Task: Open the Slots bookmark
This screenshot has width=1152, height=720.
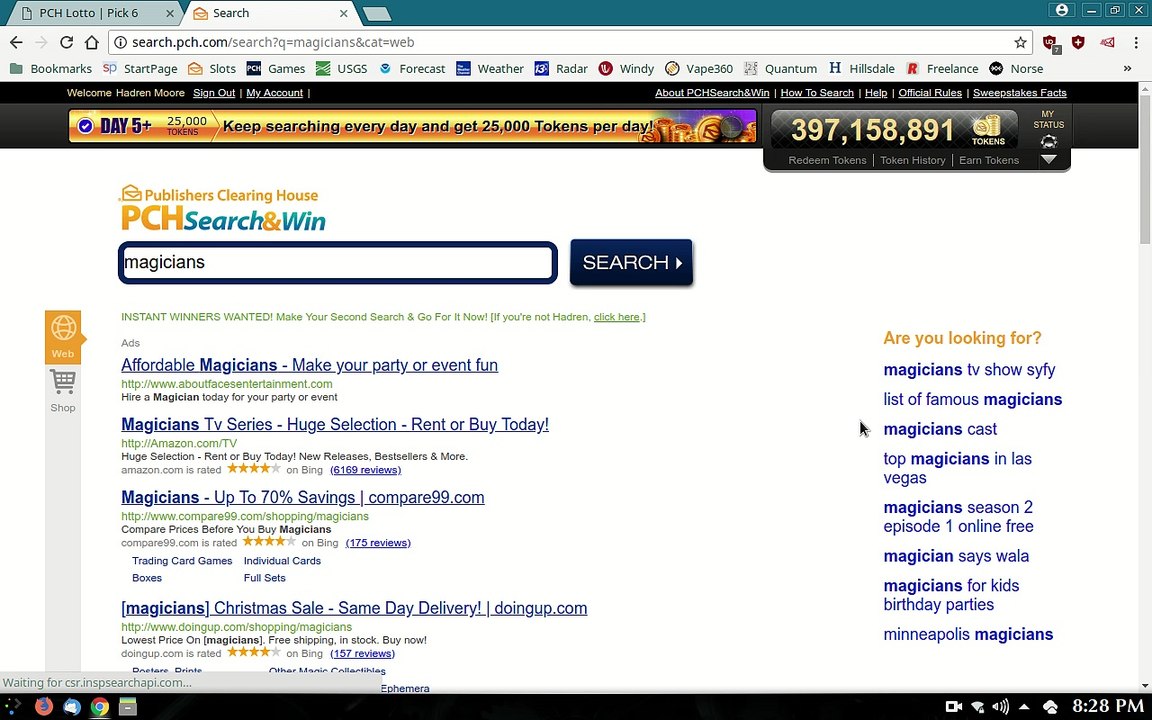Action: click(212, 68)
